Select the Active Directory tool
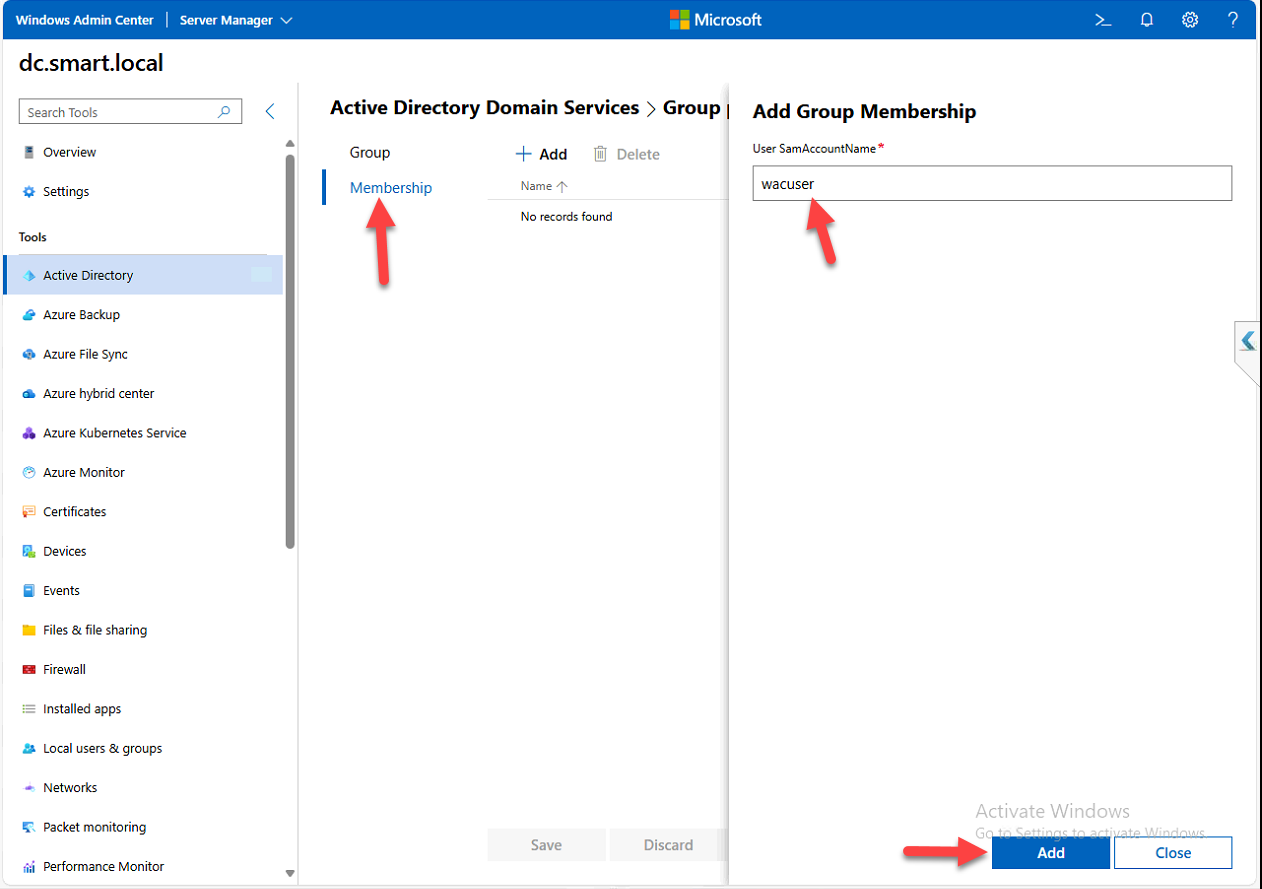Screen dimensions: 1262x889 143,275
